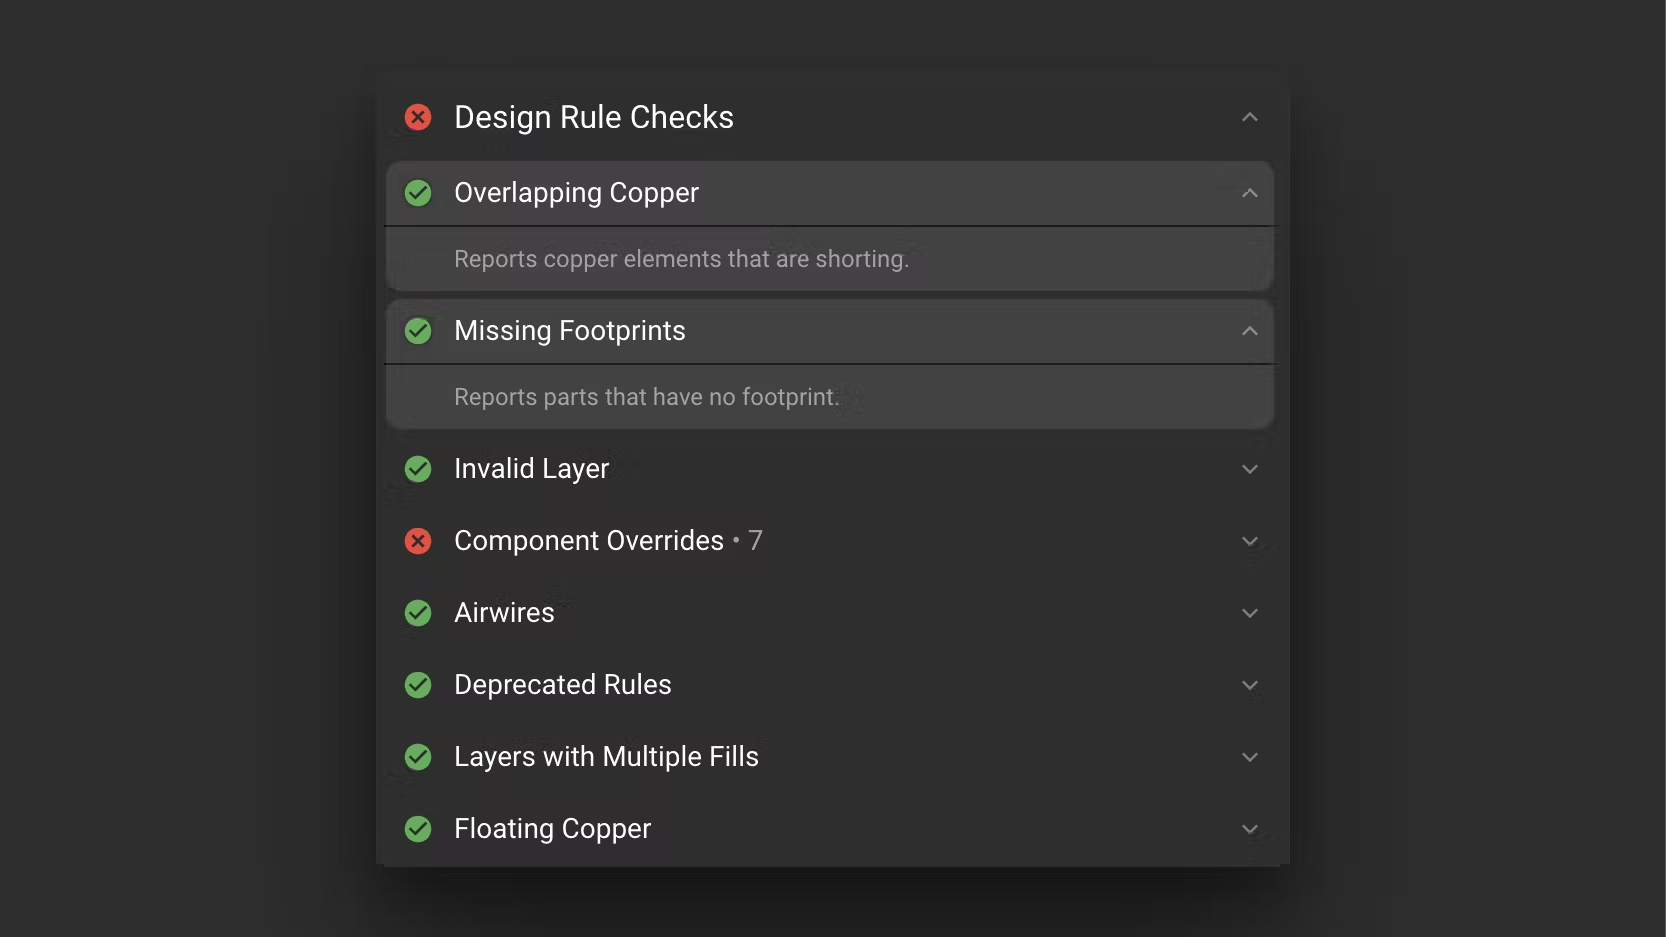This screenshot has width=1666, height=937.
Task: Expand the Component Overrides section
Action: coord(1249,540)
